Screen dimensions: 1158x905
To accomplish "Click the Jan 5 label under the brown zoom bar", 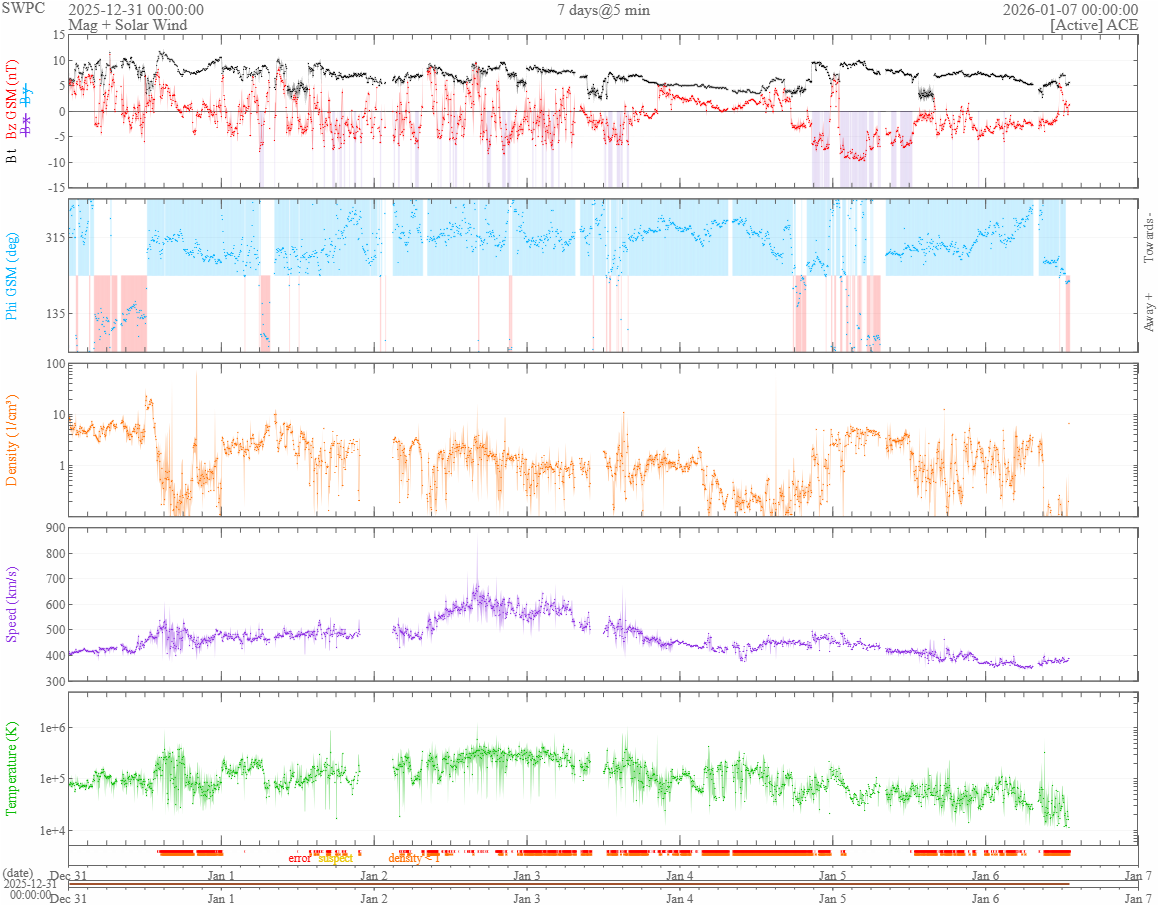I will [x=832, y=898].
